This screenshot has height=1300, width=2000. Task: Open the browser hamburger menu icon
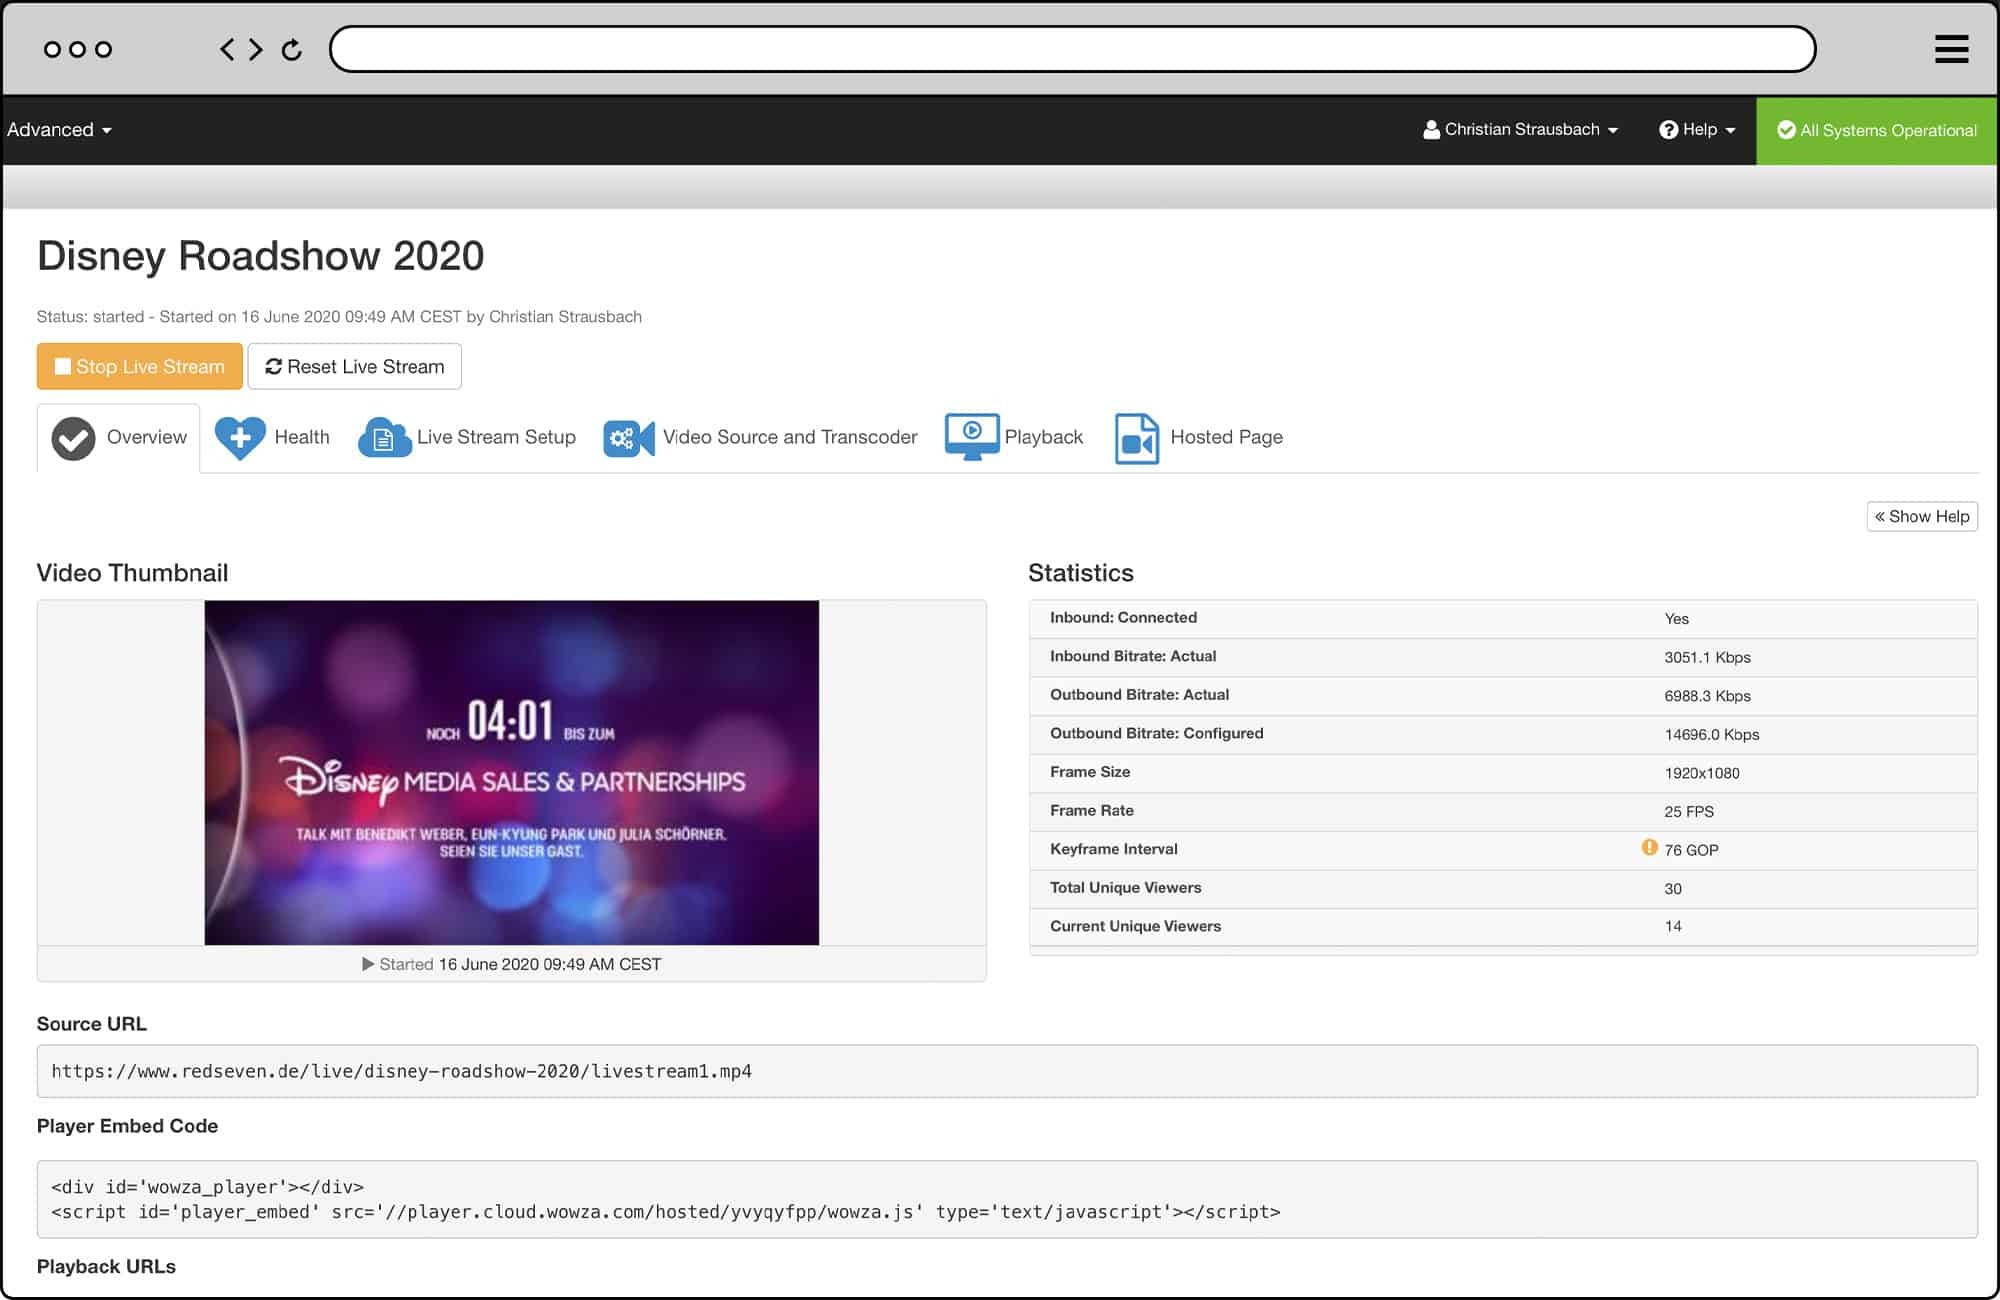tap(1951, 49)
